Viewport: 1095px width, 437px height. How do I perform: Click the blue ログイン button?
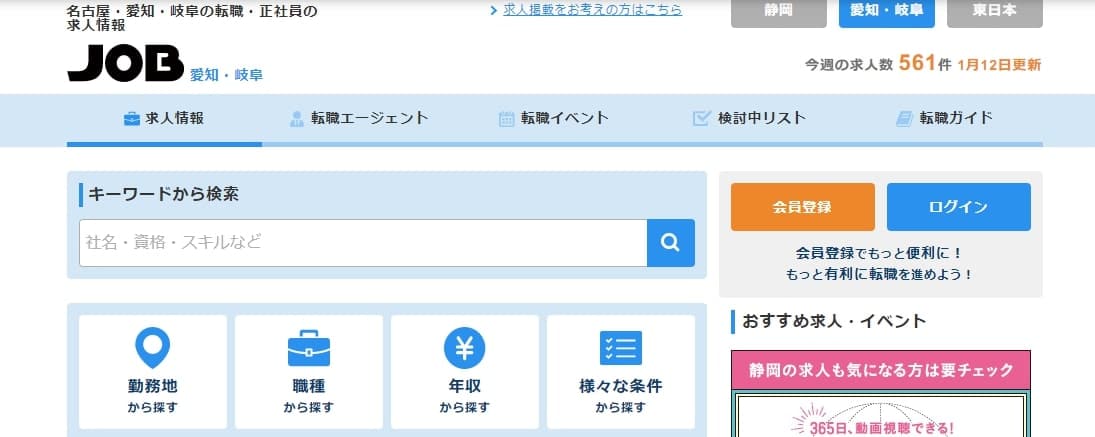[x=958, y=207]
